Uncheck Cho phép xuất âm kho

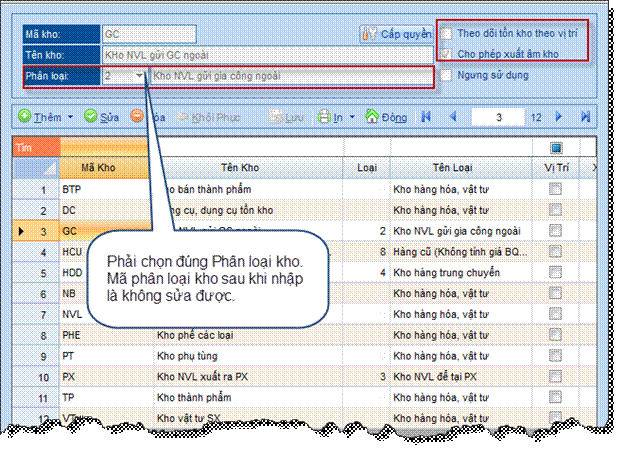[447, 52]
